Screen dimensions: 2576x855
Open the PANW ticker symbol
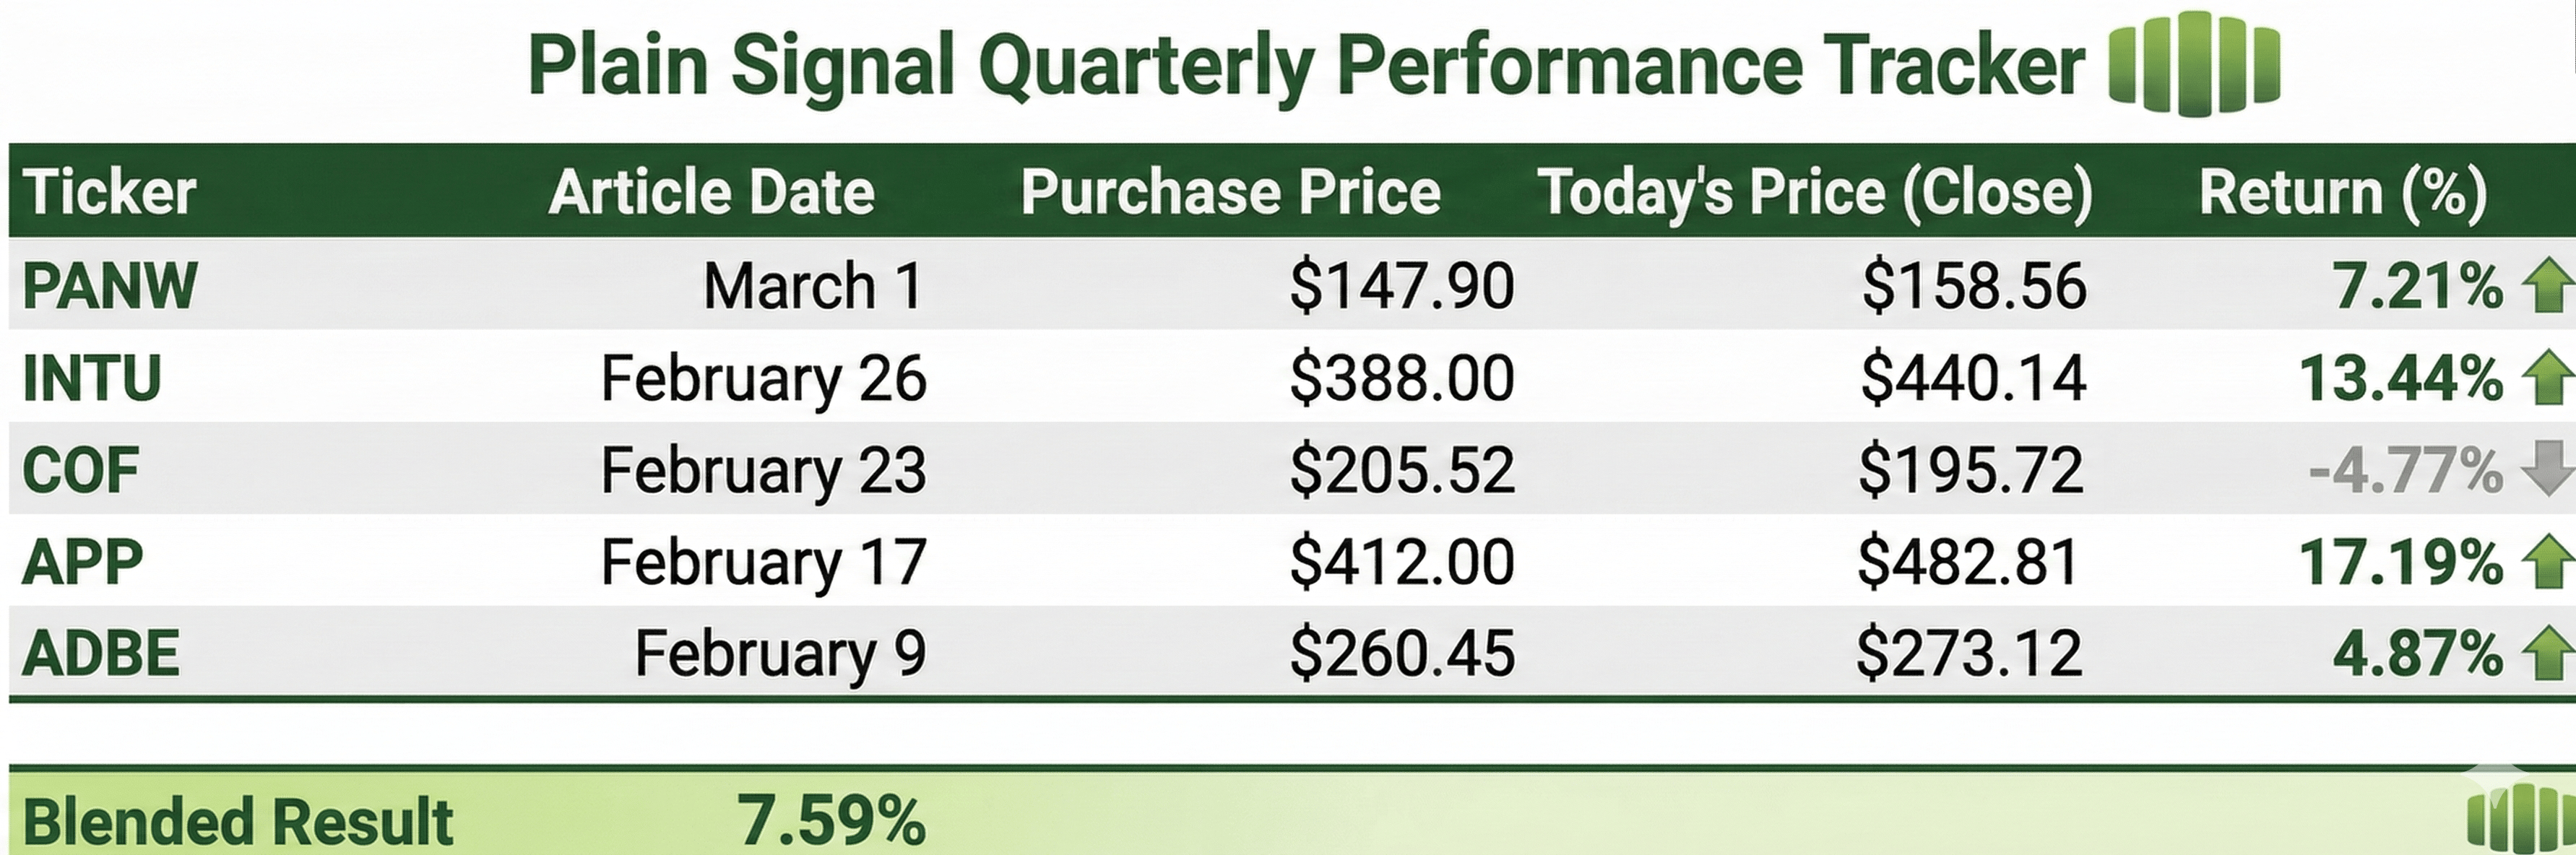pyautogui.click(x=109, y=286)
